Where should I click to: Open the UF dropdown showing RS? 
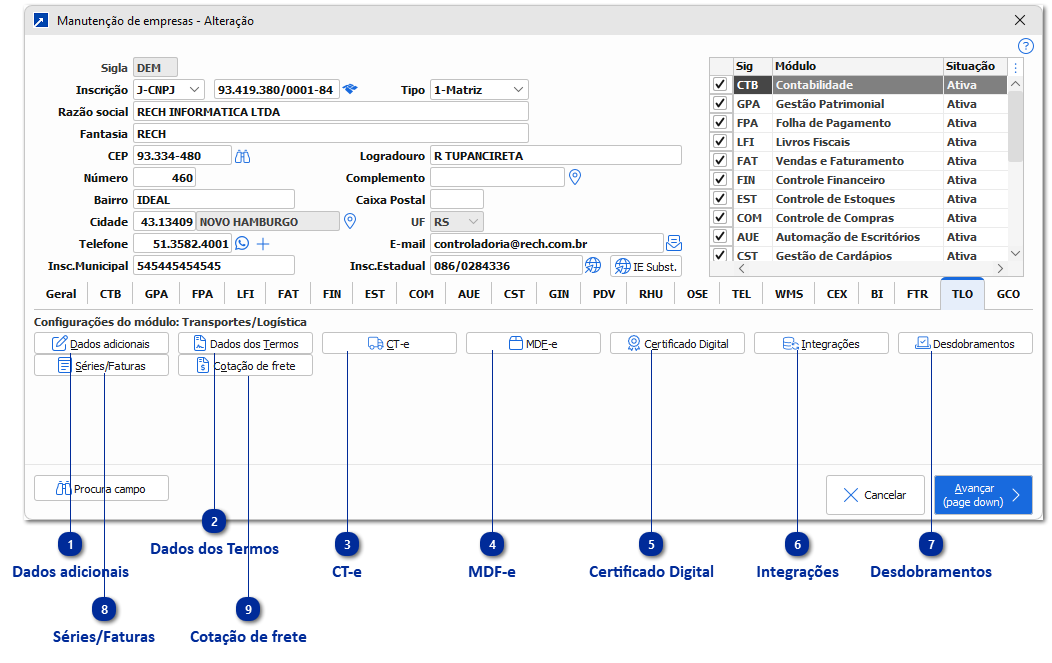click(456, 221)
